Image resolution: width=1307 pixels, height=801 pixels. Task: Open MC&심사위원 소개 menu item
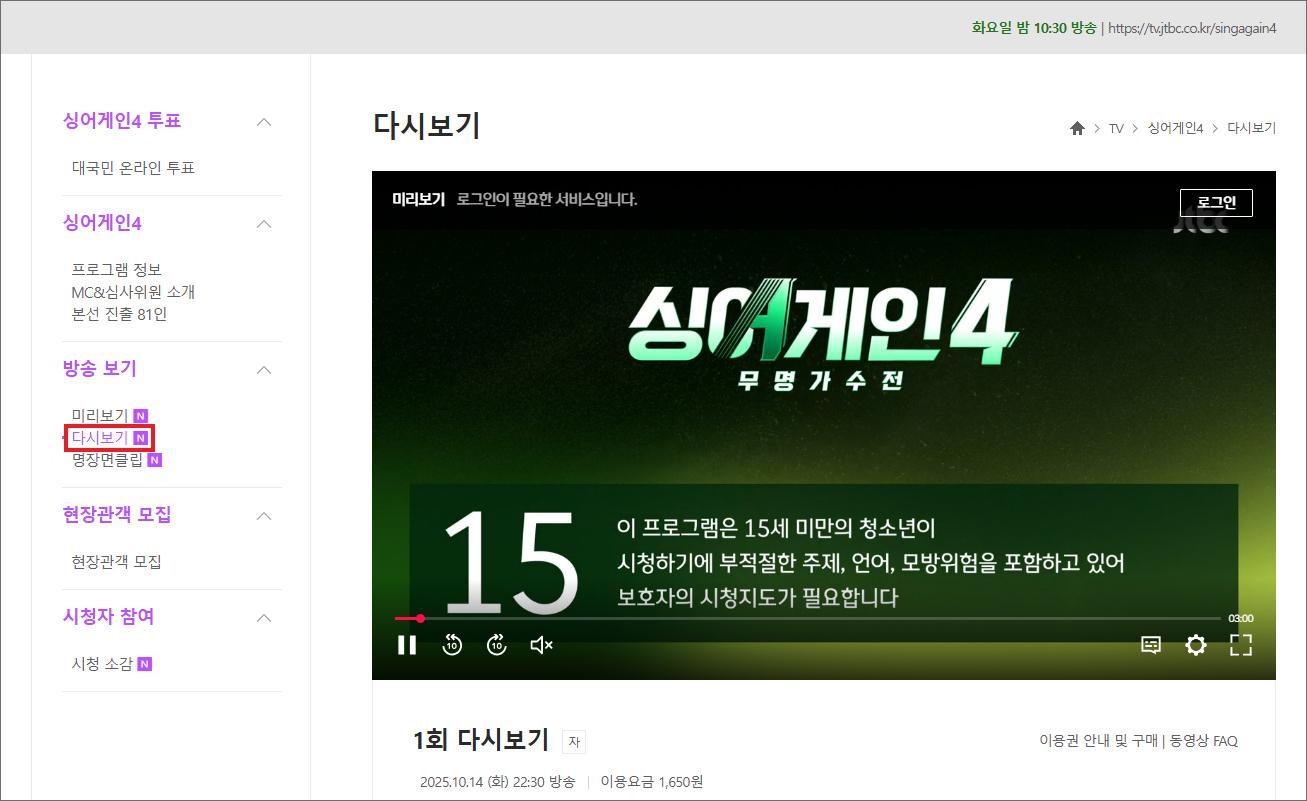click(133, 292)
